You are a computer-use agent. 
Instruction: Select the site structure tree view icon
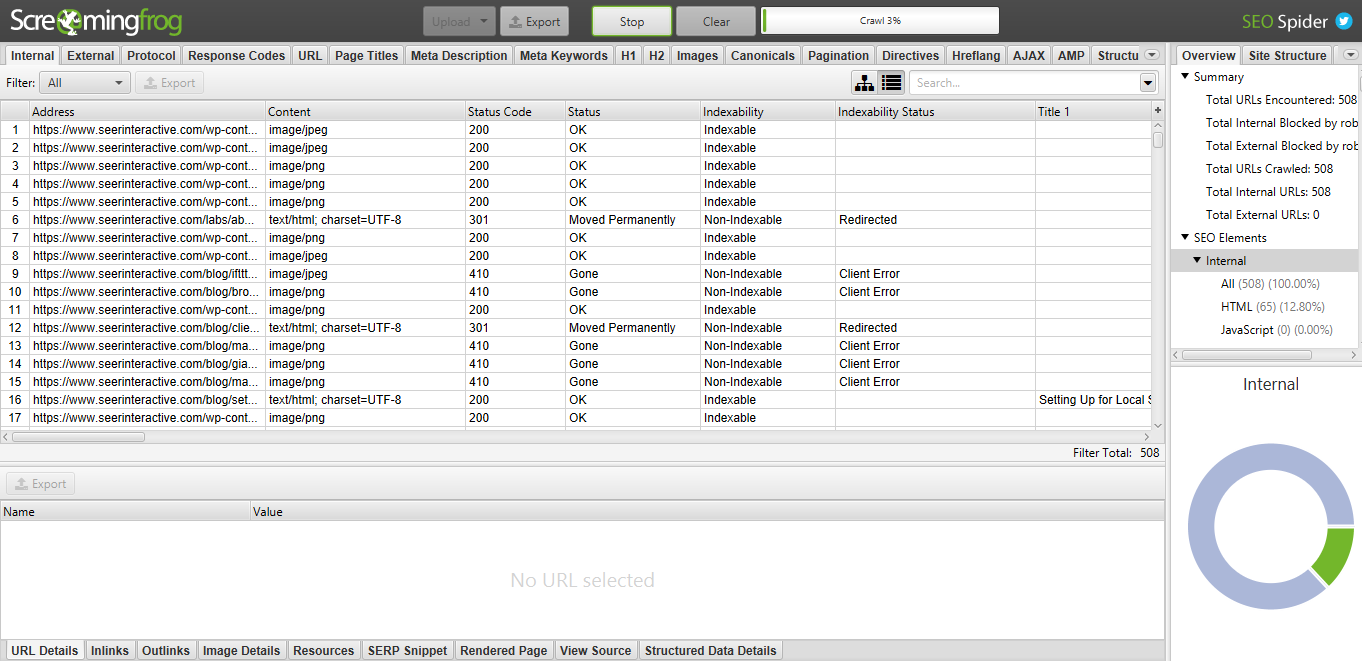click(864, 83)
